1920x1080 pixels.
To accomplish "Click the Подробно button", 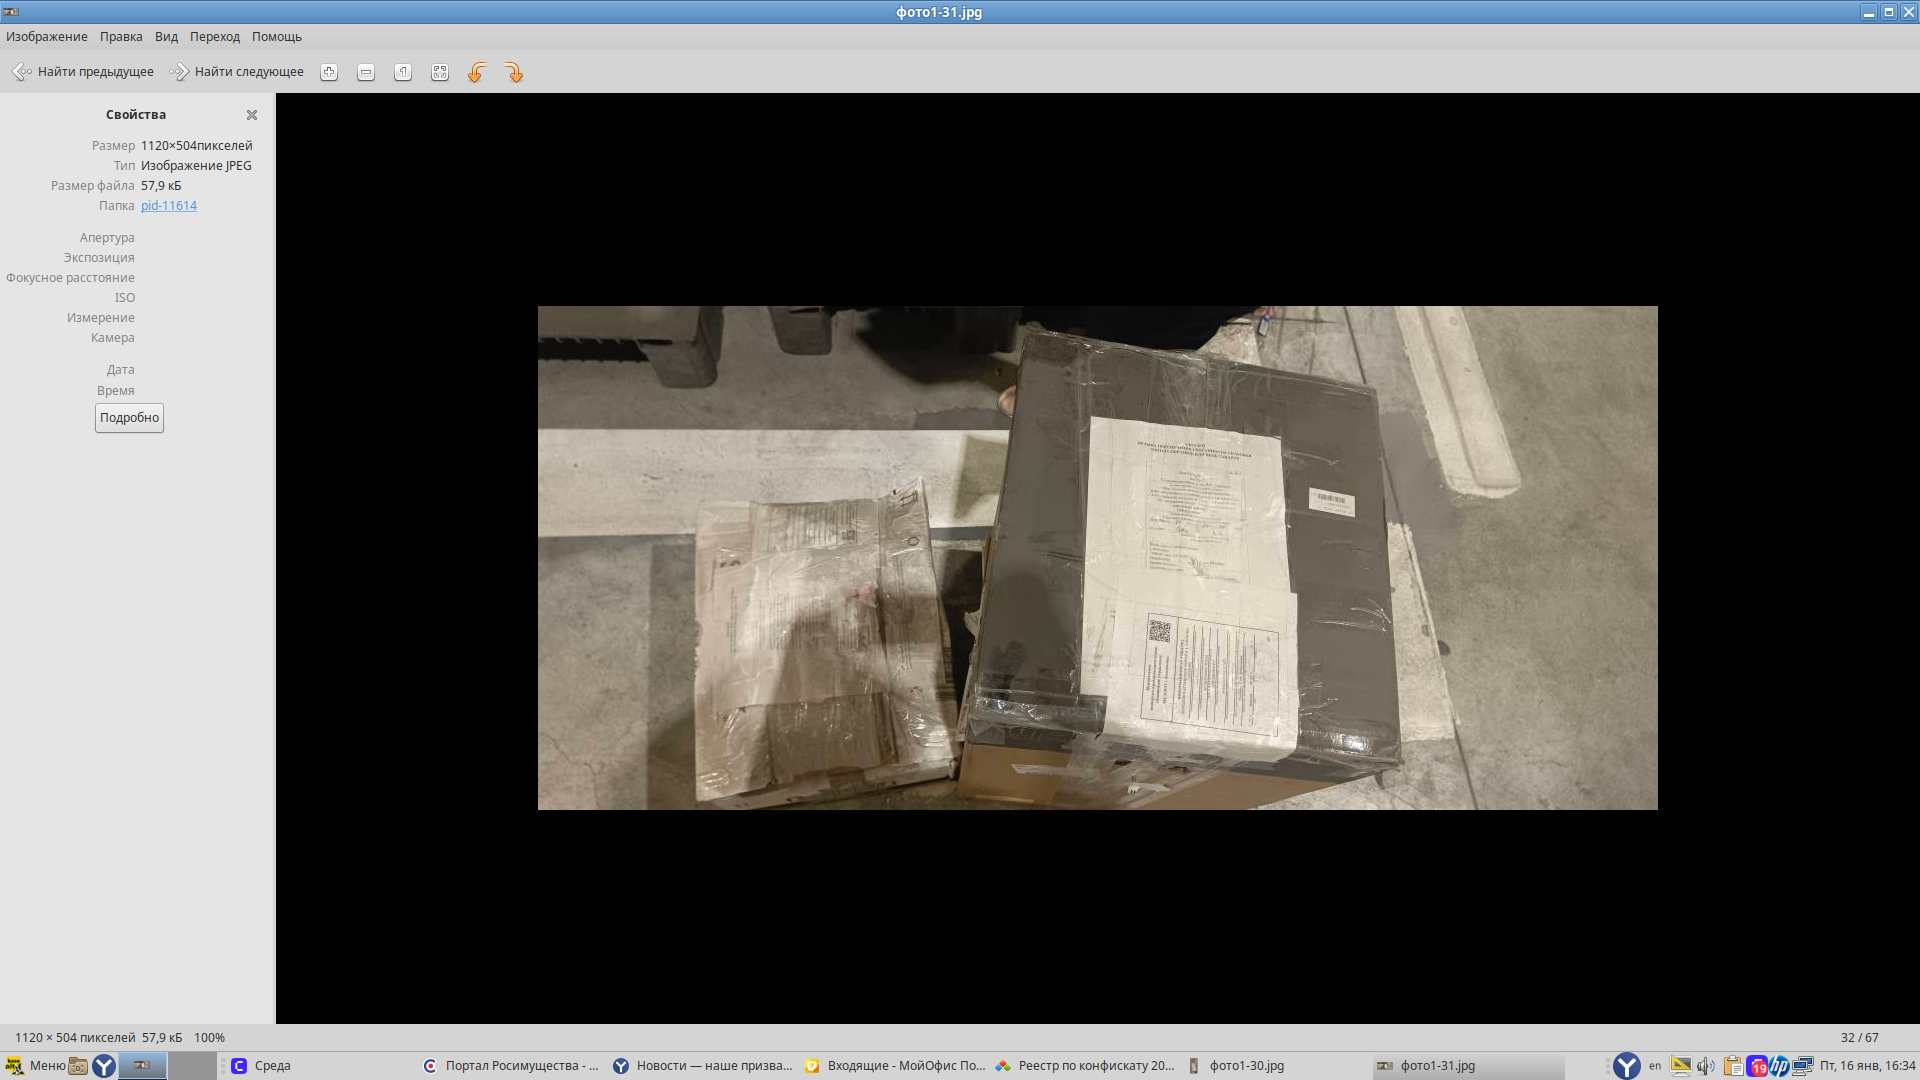I will (x=129, y=418).
